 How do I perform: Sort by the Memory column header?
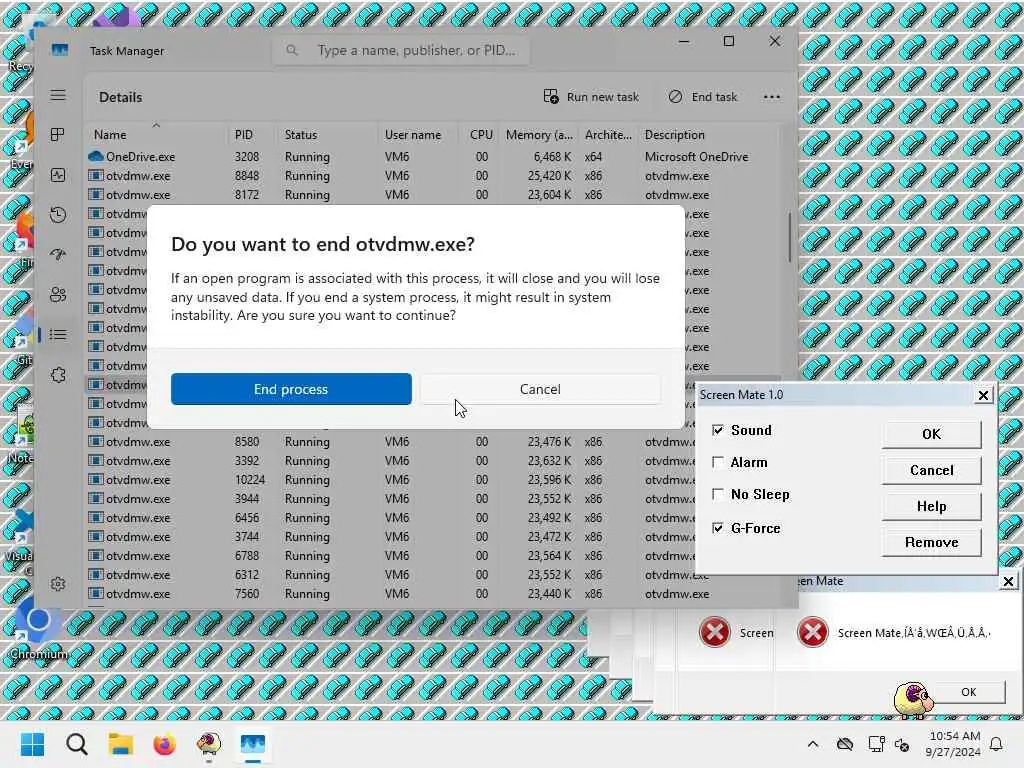click(x=539, y=135)
